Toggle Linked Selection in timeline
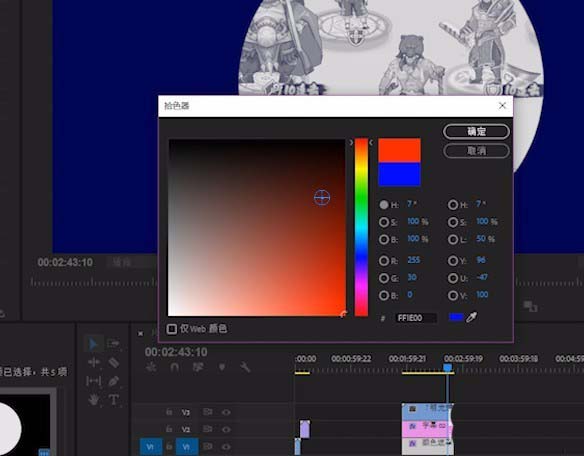This screenshot has height=456, width=584. point(198,367)
